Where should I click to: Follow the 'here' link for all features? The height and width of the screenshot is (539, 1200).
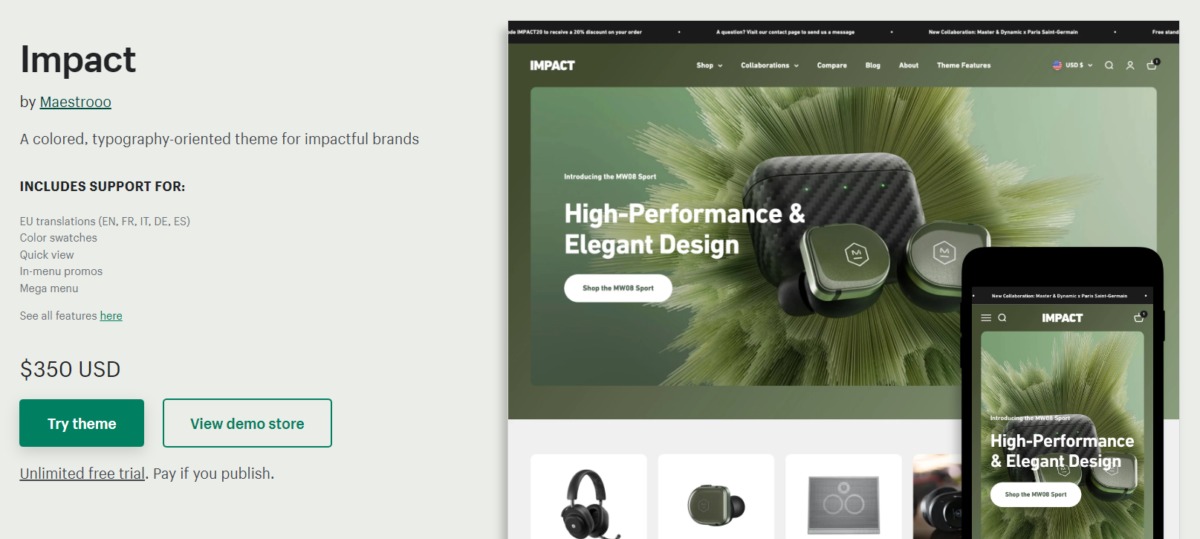(111, 316)
